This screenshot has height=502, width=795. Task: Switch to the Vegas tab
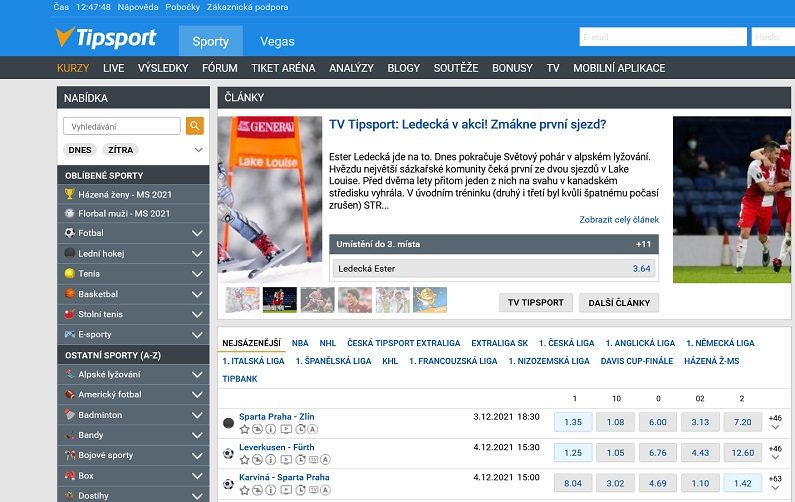tap(277, 41)
